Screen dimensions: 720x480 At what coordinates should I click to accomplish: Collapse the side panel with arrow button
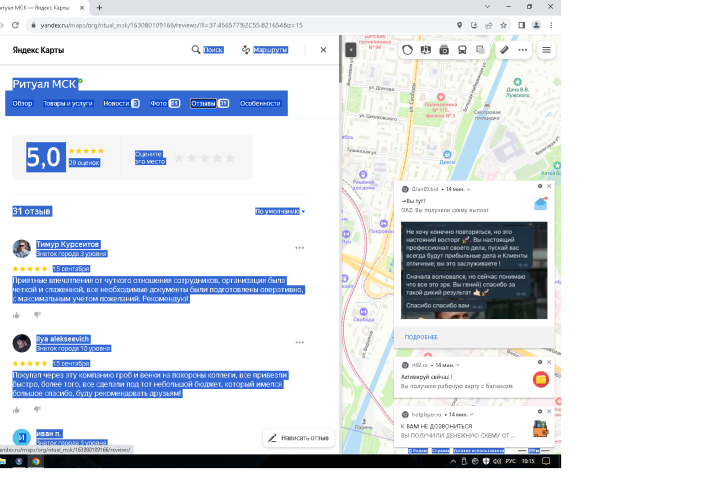pyautogui.click(x=350, y=50)
